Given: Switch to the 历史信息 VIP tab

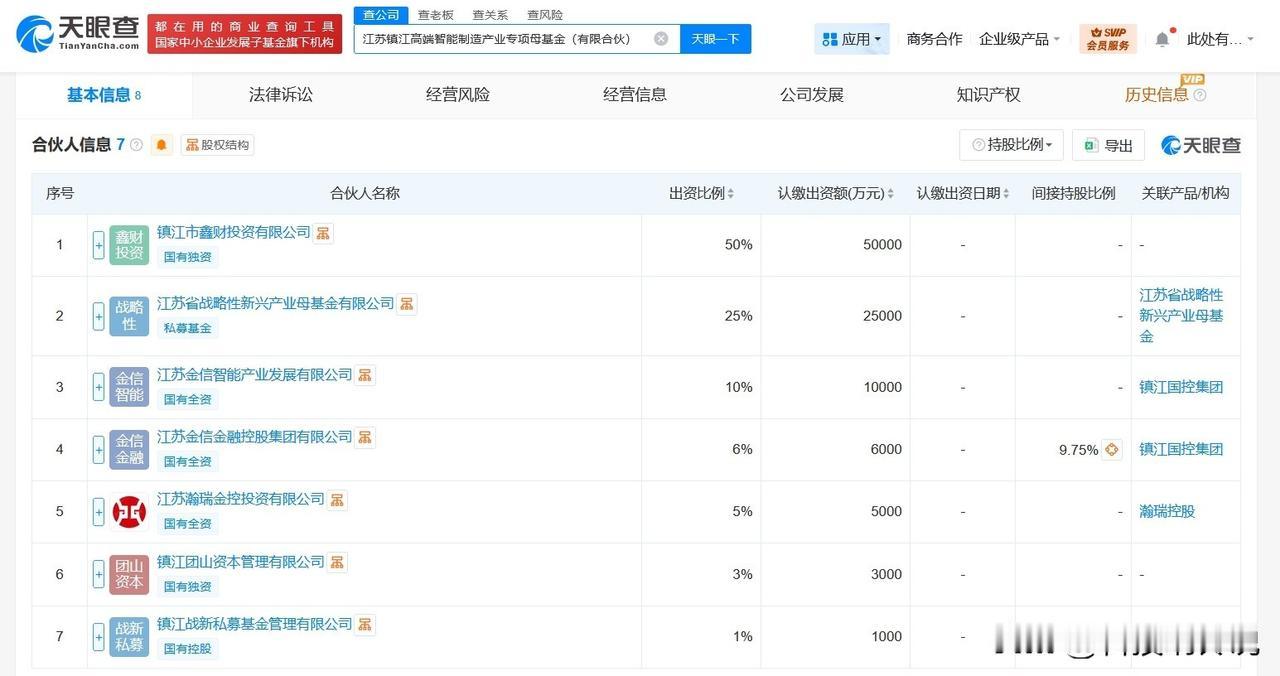Looking at the screenshot, I should (x=1157, y=95).
